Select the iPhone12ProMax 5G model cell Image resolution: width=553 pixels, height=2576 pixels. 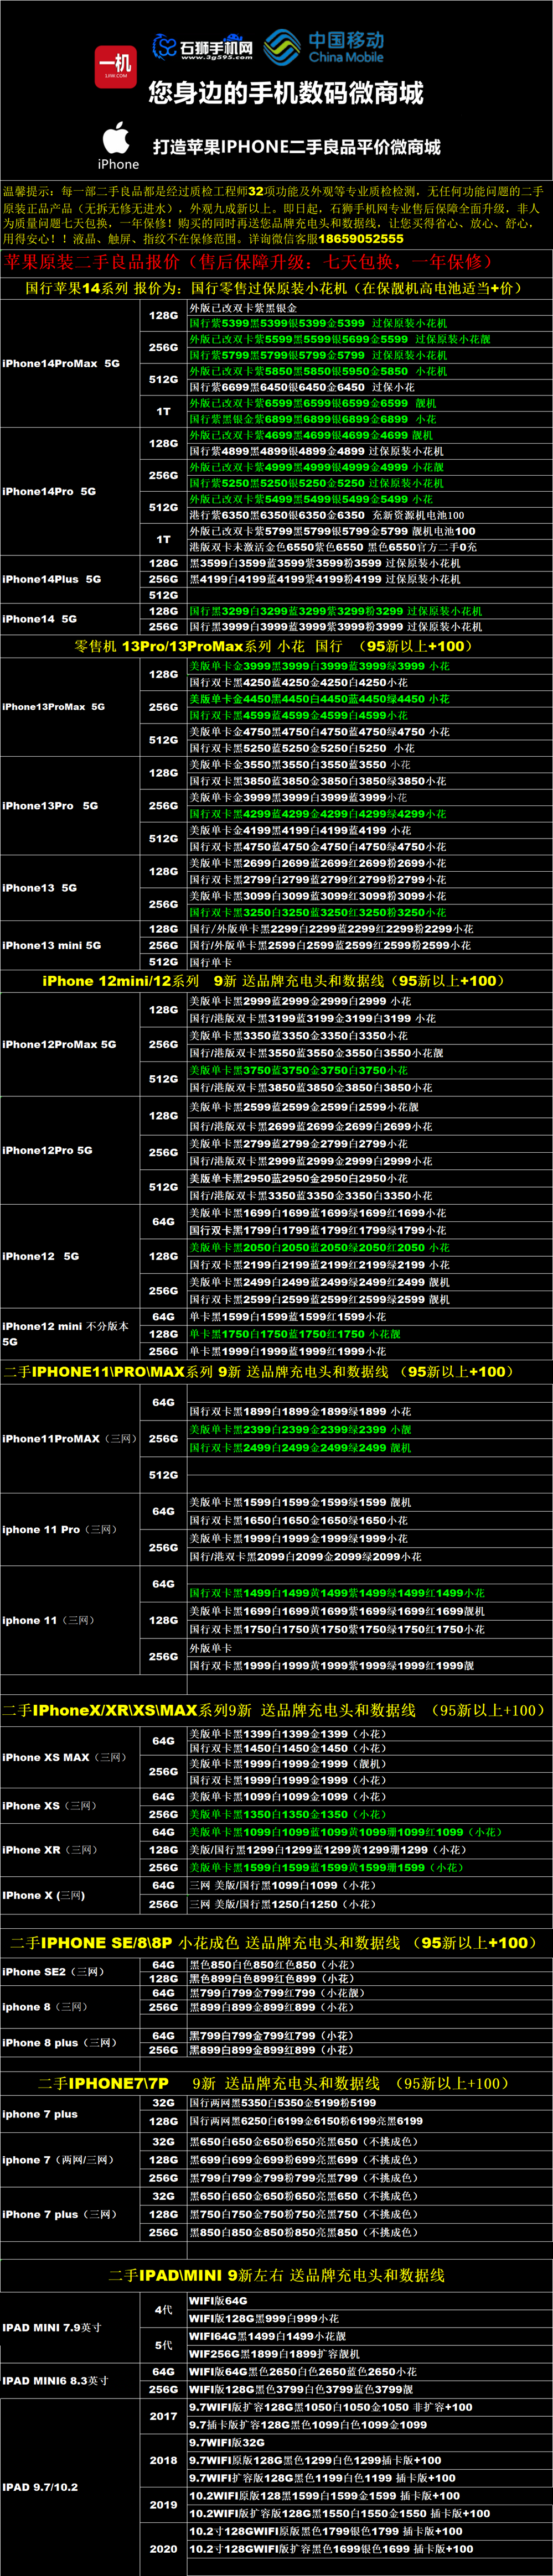tap(70, 1044)
